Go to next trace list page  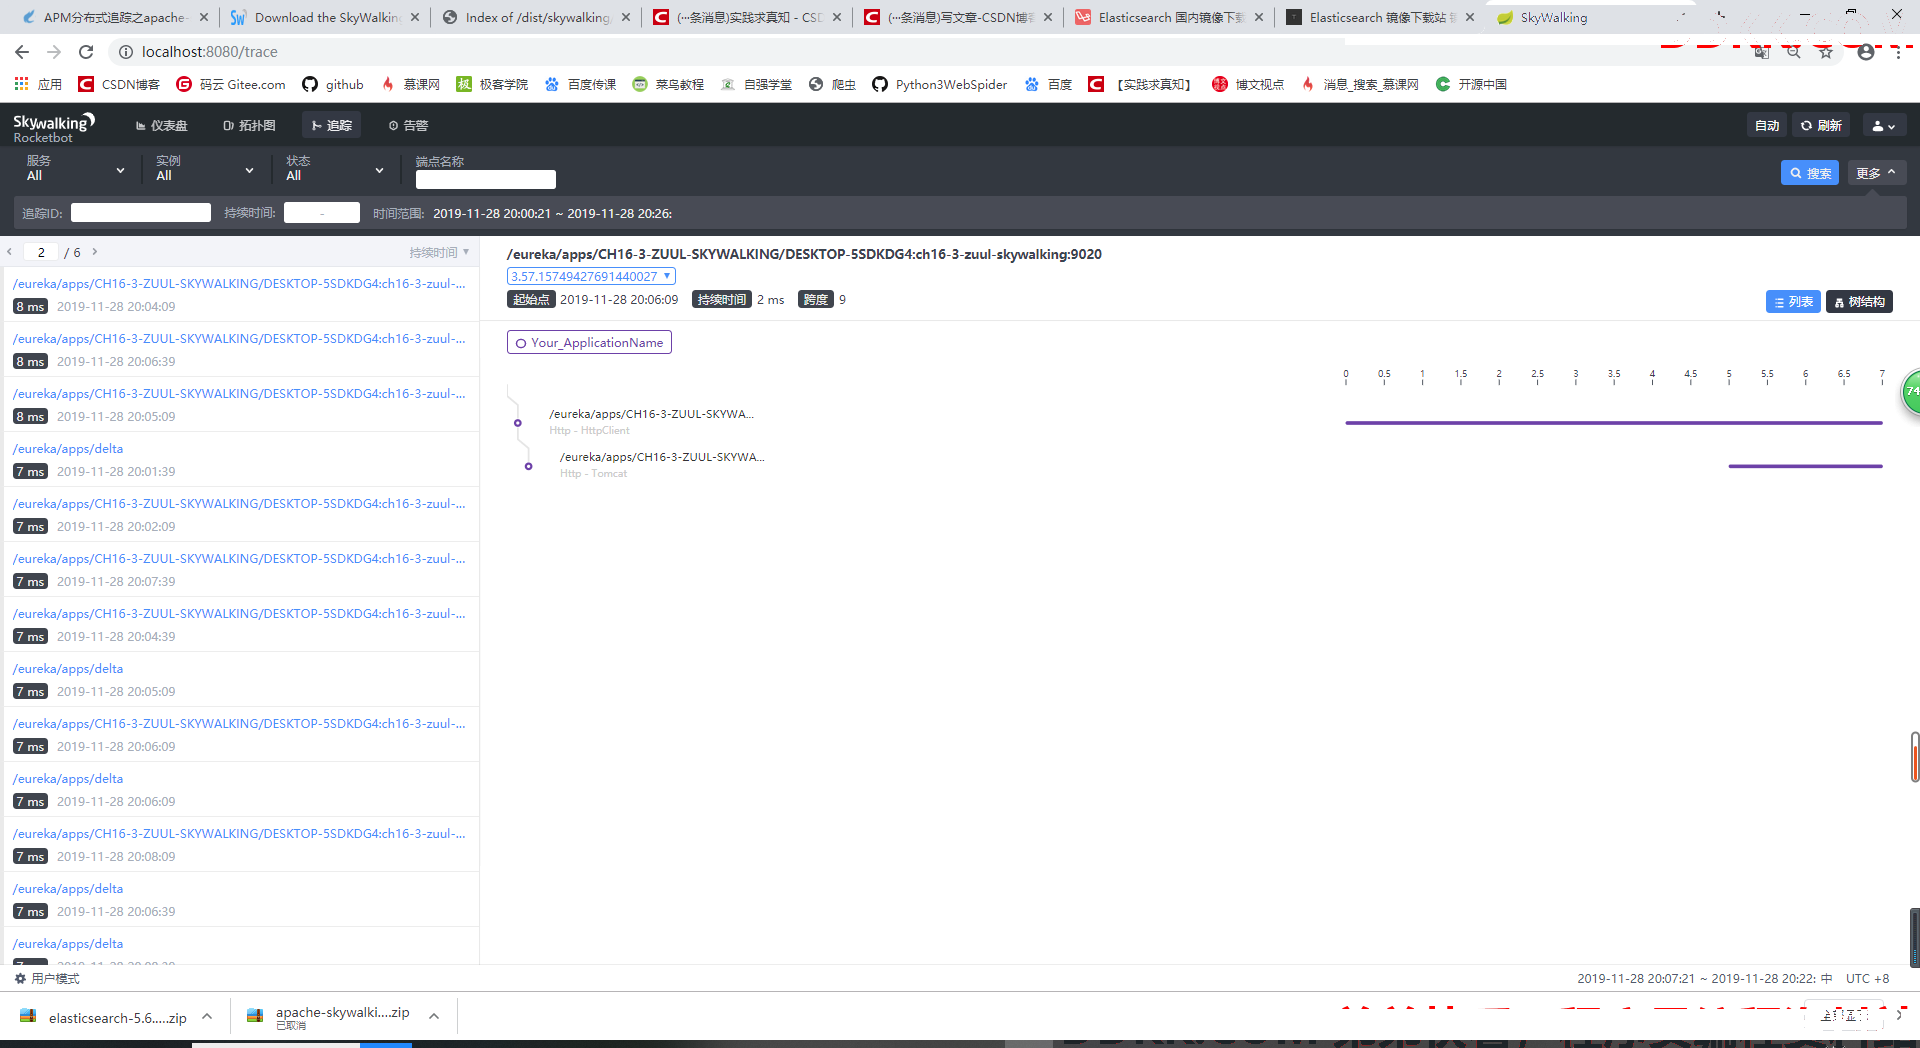tap(95, 252)
